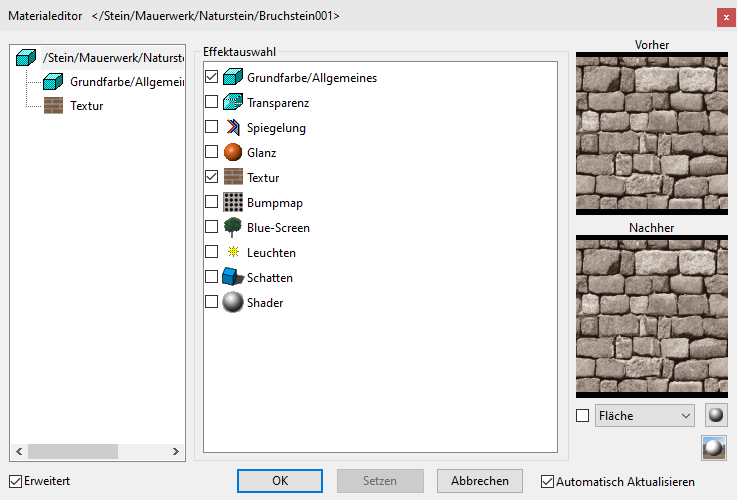Click the tree scrollbar left arrow

click(19, 452)
